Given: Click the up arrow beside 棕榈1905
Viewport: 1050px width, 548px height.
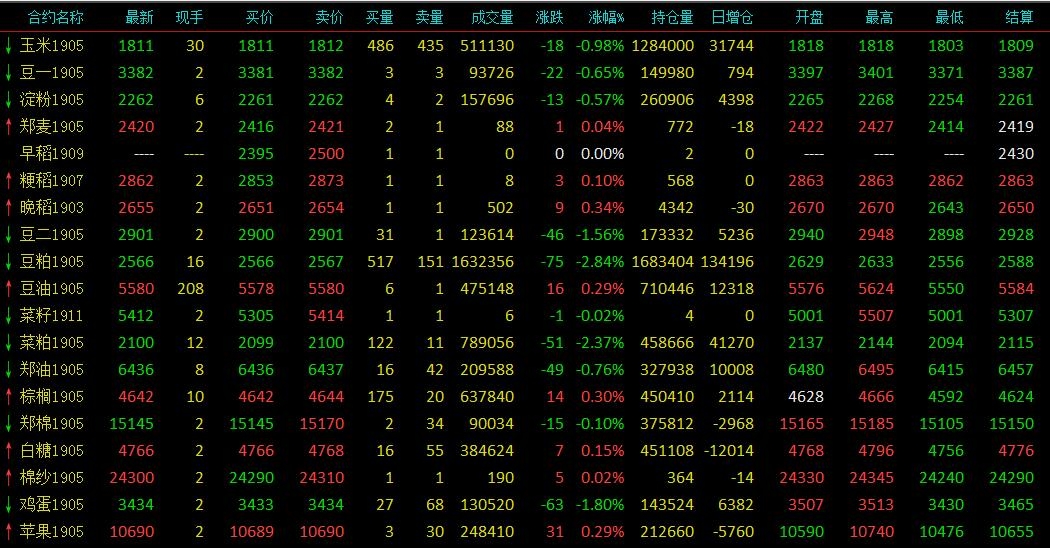Looking at the screenshot, I should (9, 397).
